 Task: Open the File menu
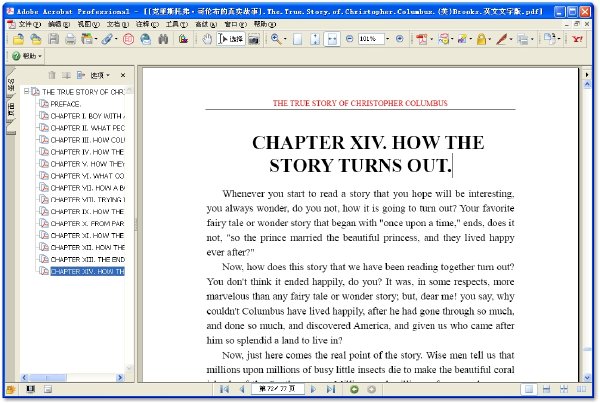30,24
